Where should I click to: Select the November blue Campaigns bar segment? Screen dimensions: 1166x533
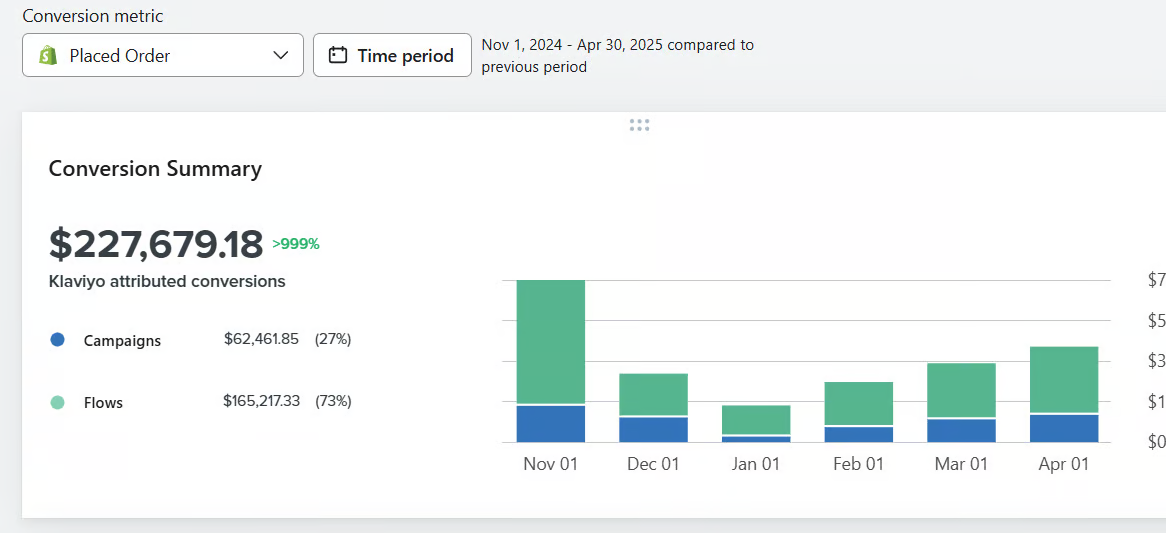click(551, 424)
